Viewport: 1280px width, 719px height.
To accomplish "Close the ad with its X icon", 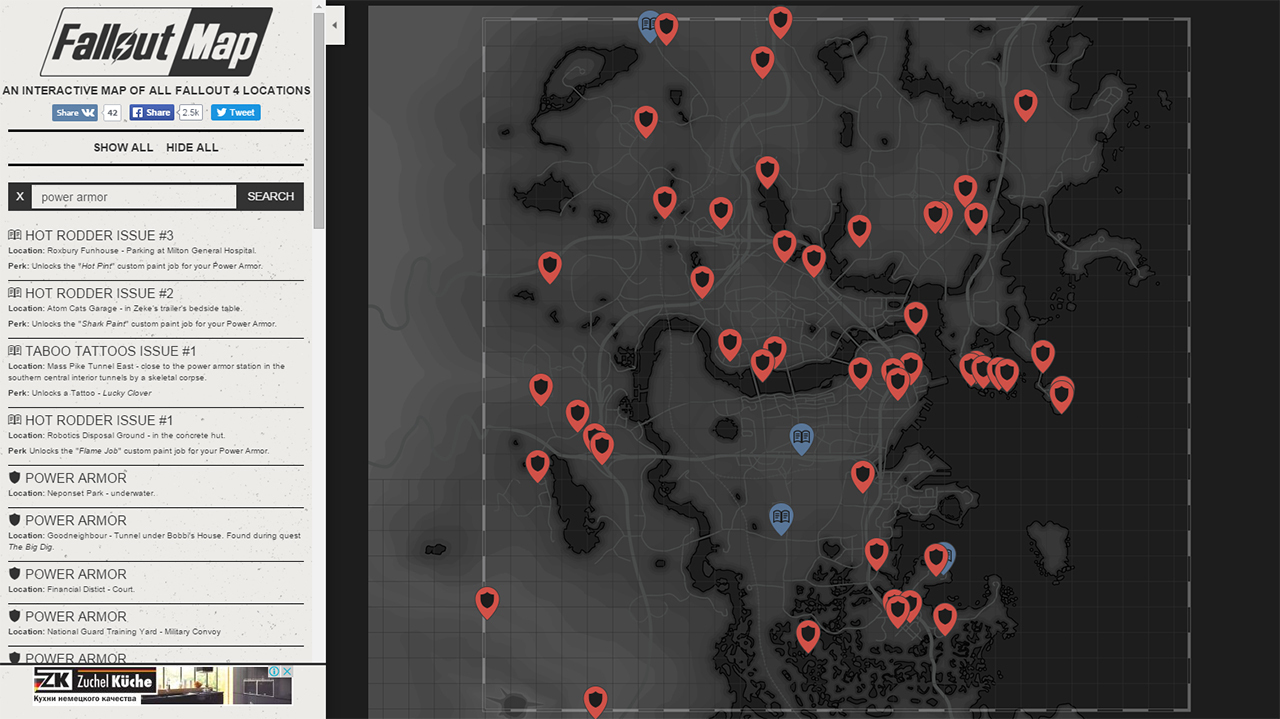I will click(287, 672).
